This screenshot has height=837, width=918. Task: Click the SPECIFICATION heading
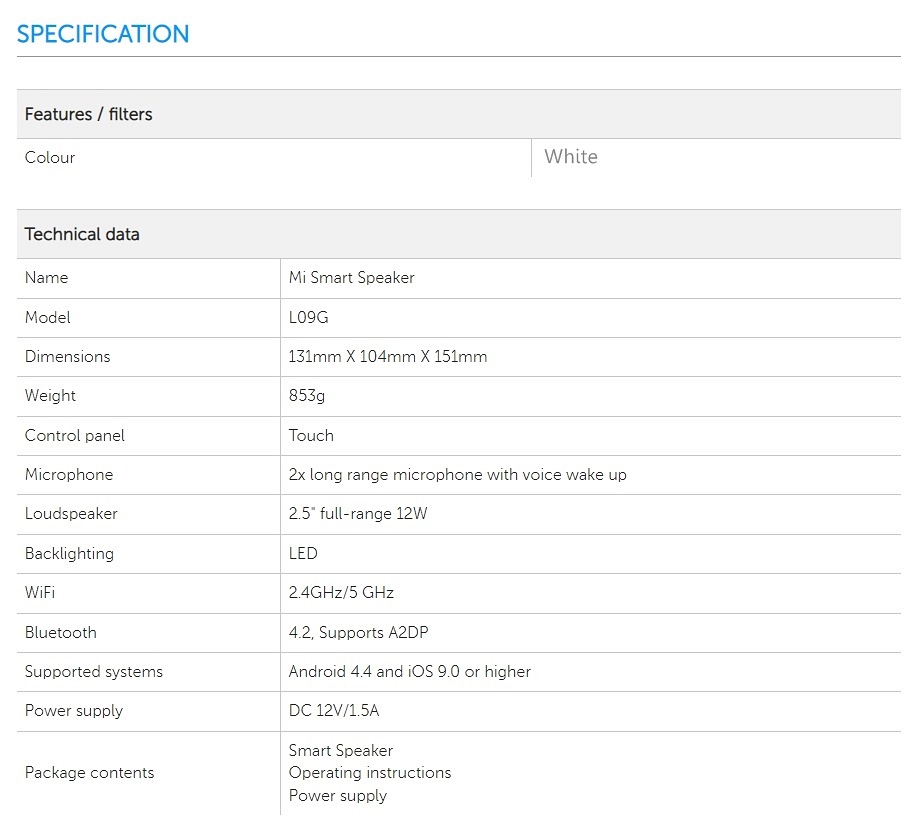pos(103,34)
